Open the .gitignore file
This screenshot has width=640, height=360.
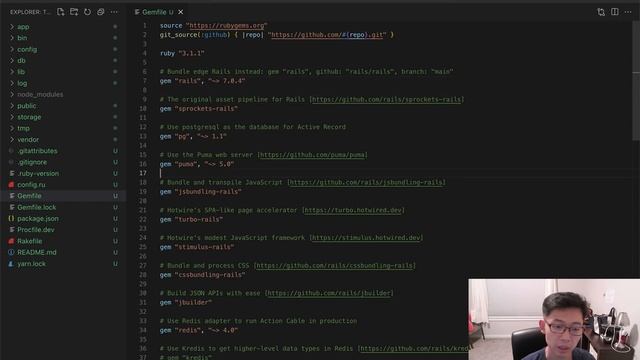coord(32,162)
